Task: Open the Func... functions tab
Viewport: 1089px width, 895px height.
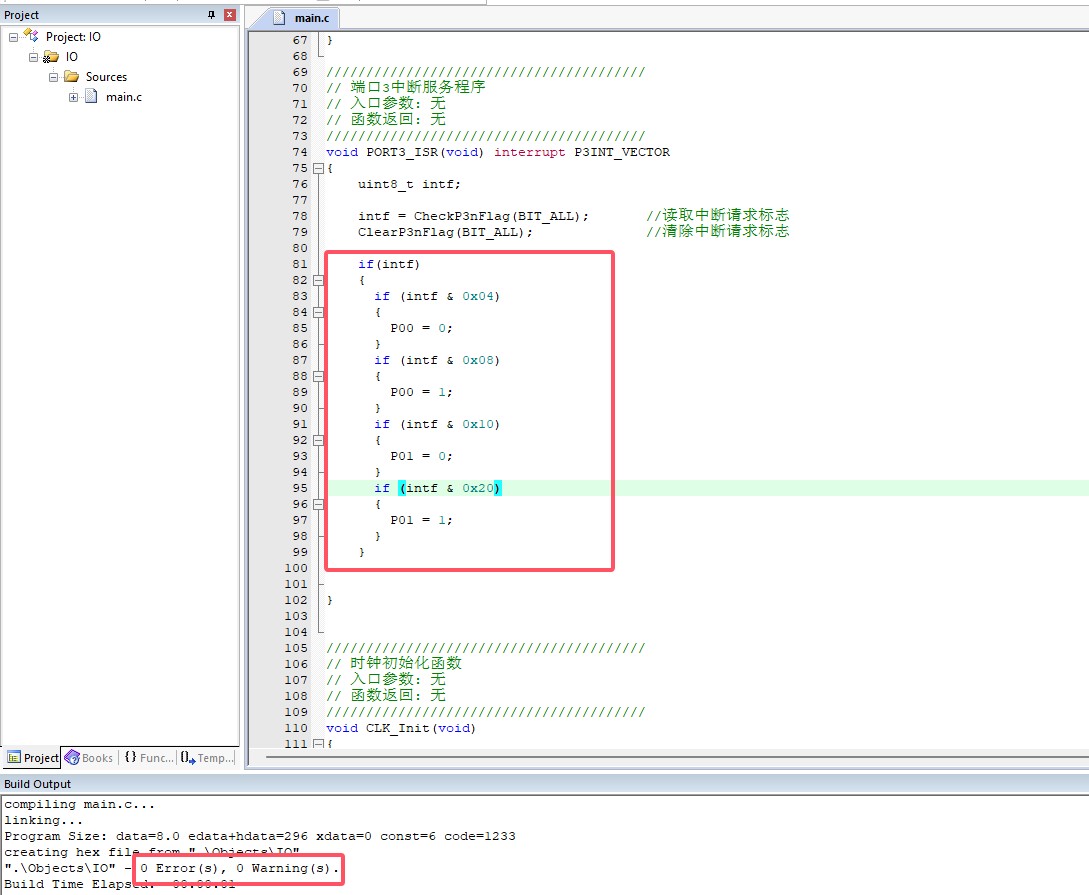Action: tap(149, 758)
